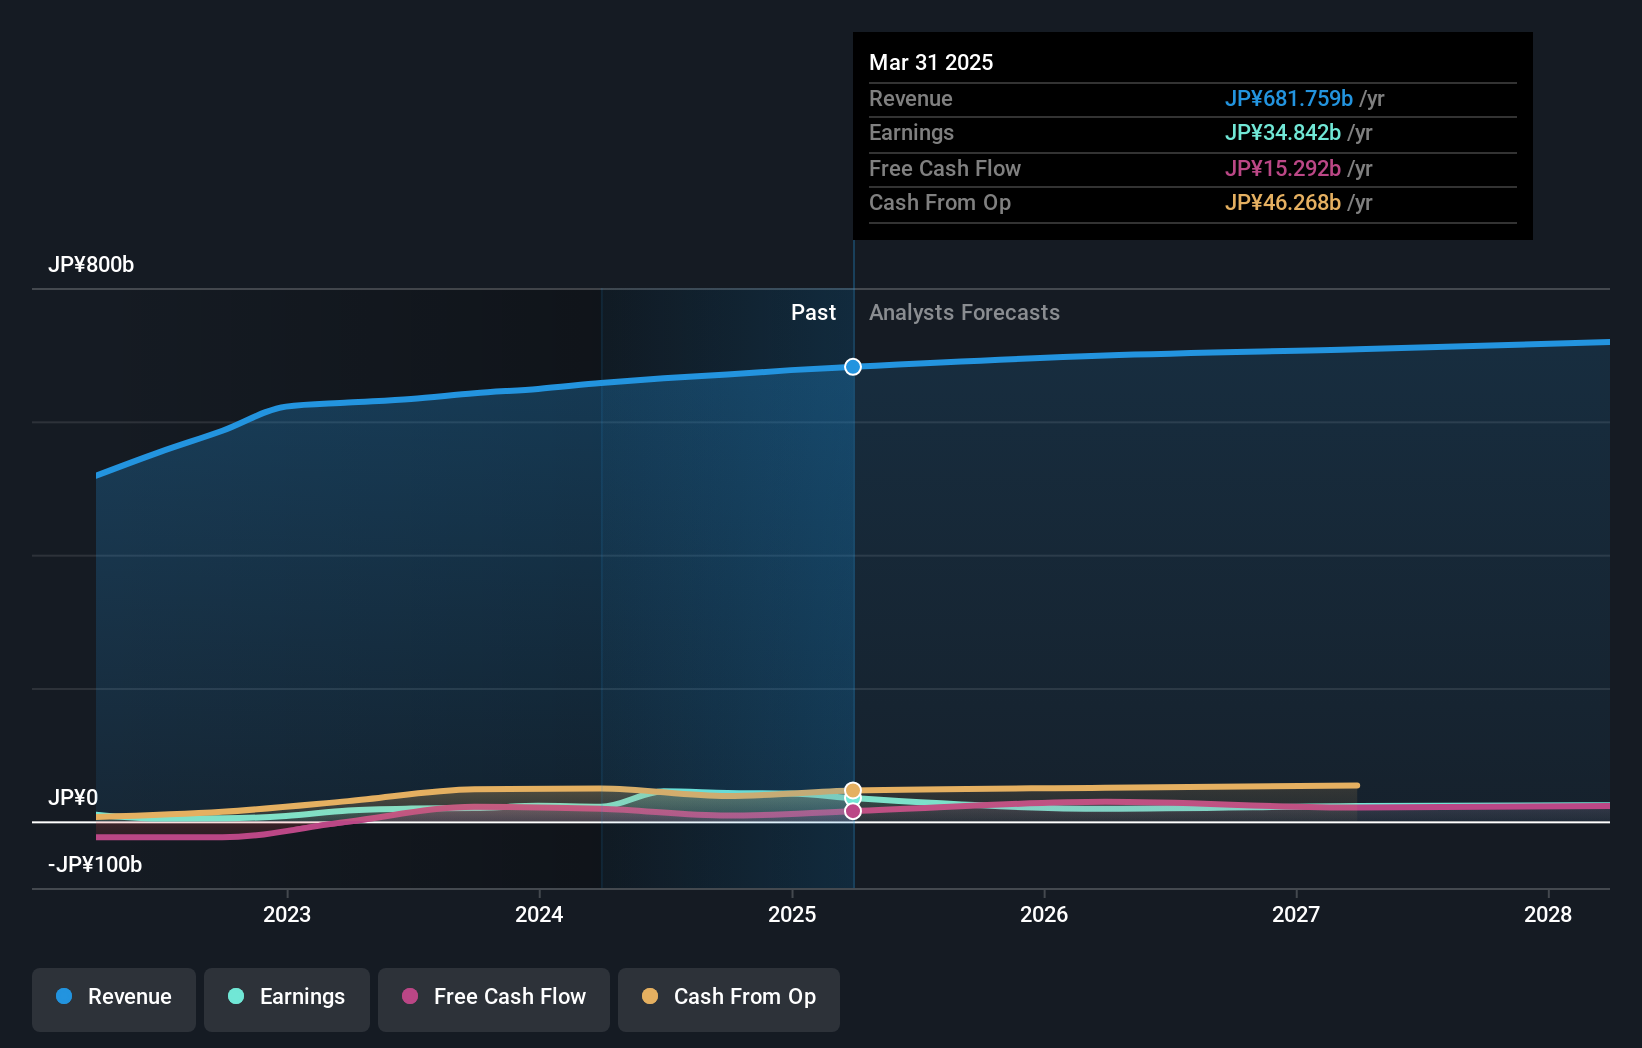Click the 2024 x-axis label

539,914
